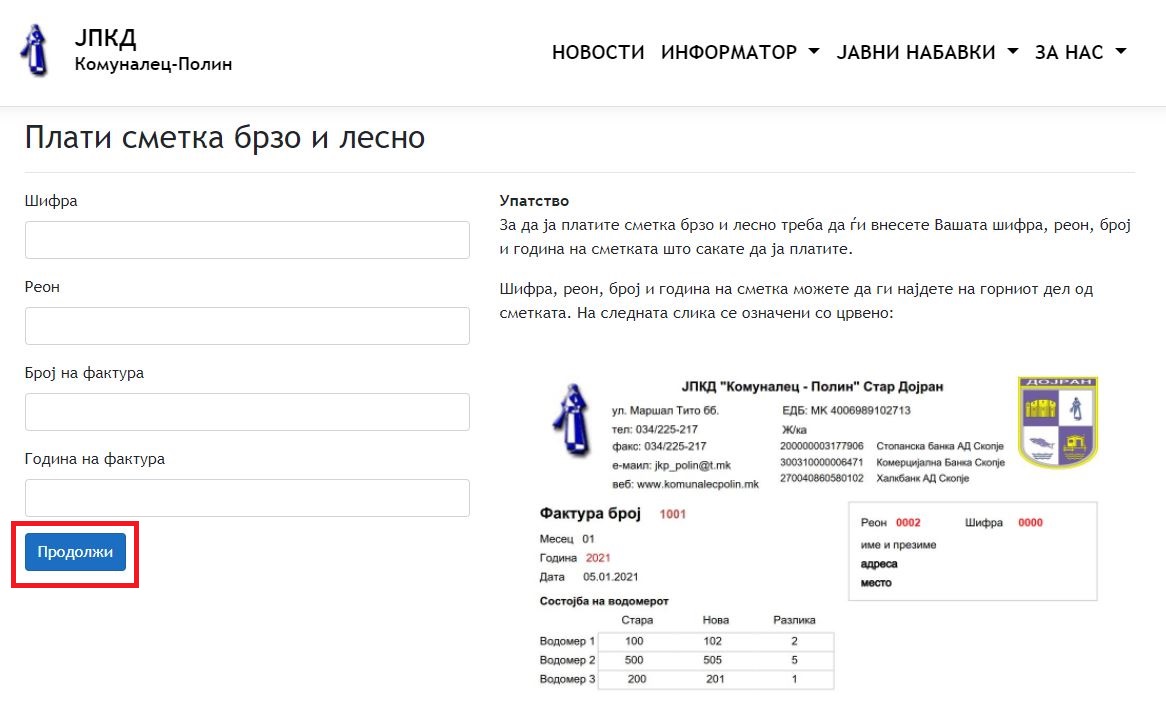Open the ЈПКД site title link
Viewport: 1166px width, 718px height.
point(105,37)
